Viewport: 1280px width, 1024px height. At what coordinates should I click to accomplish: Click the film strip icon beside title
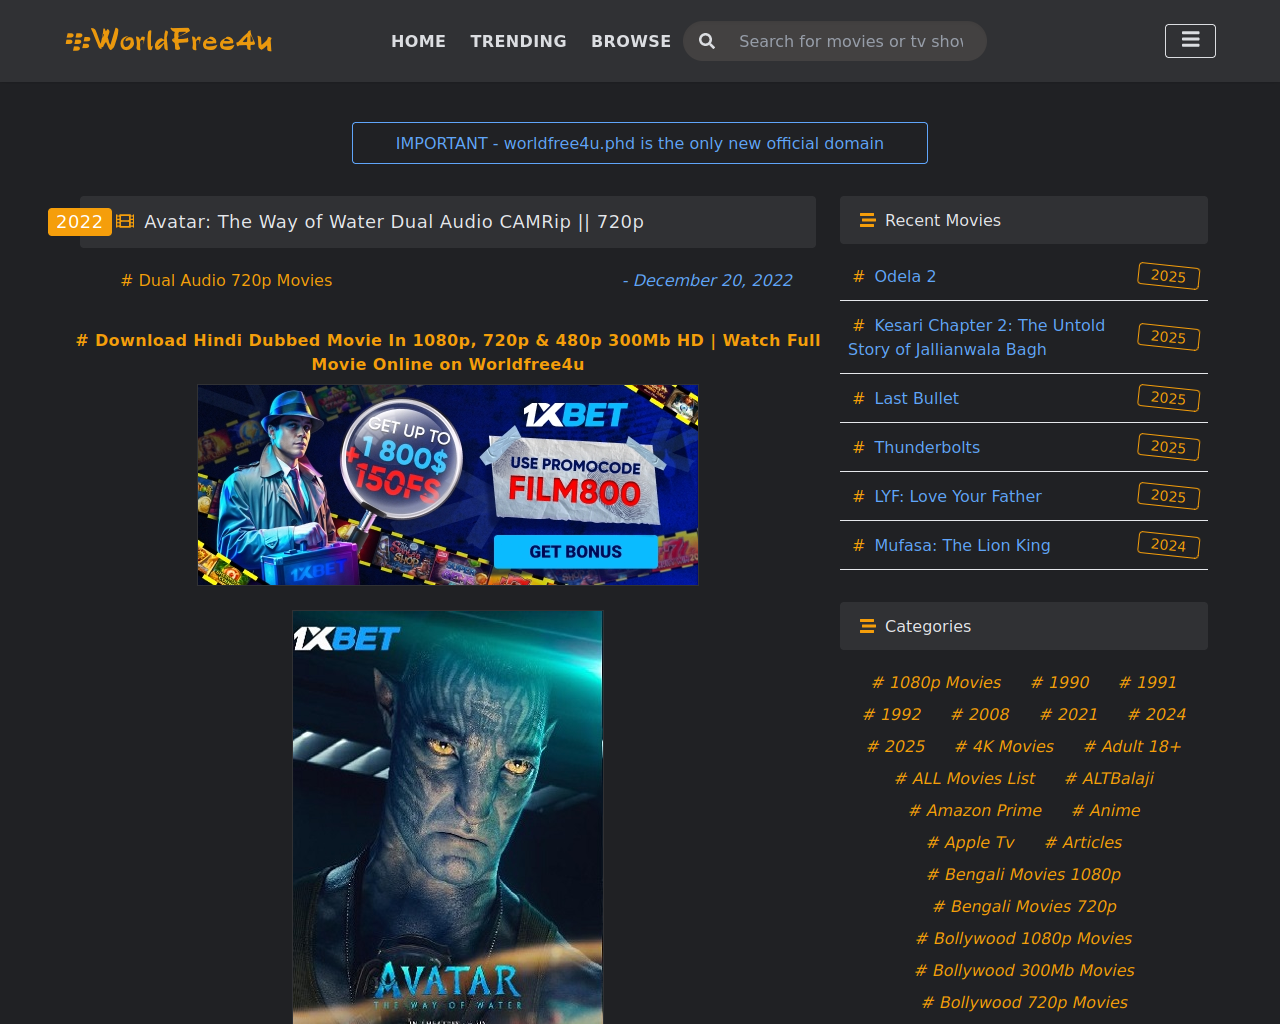[125, 221]
